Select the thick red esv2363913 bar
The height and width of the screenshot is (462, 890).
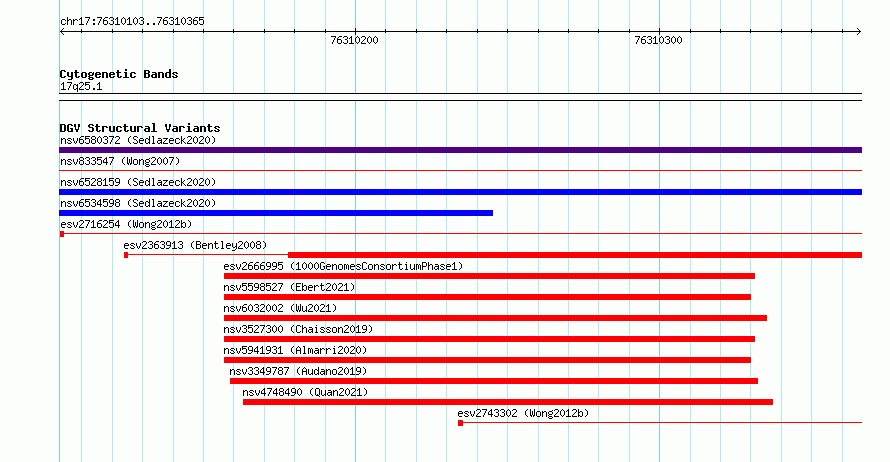coord(575,255)
